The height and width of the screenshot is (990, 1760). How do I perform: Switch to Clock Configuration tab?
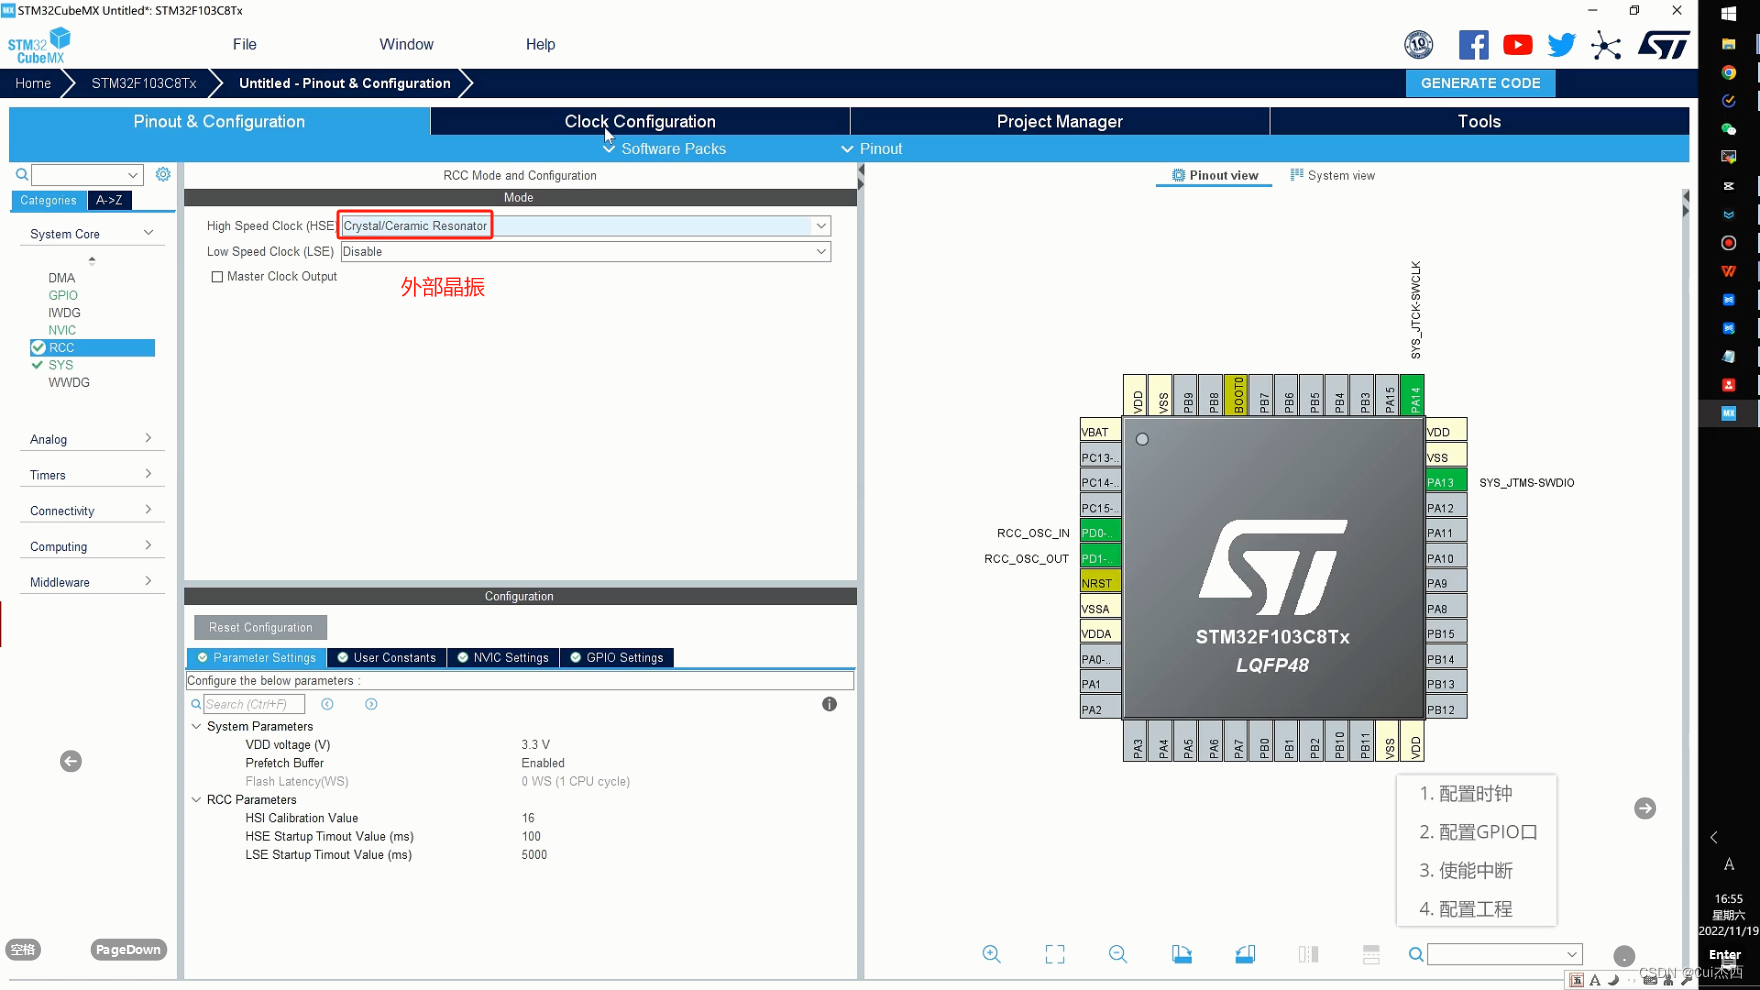coord(640,121)
